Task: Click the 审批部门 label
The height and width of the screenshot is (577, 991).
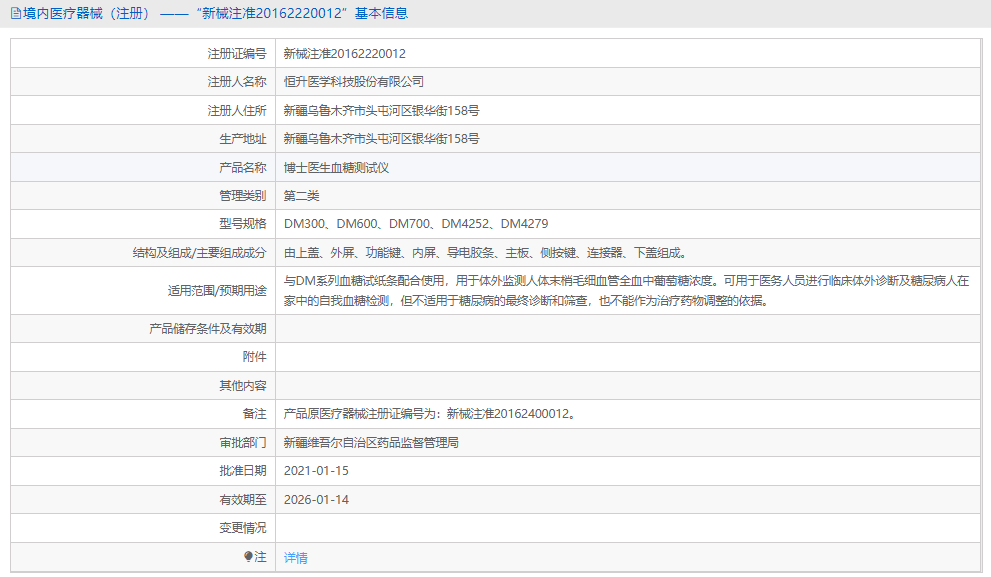Action: pos(243,442)
